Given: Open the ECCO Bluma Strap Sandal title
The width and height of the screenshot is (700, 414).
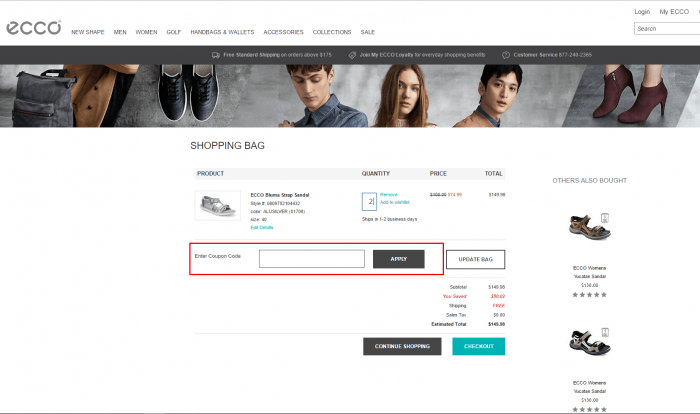Looking at the screenshot, I should (279, 195).
